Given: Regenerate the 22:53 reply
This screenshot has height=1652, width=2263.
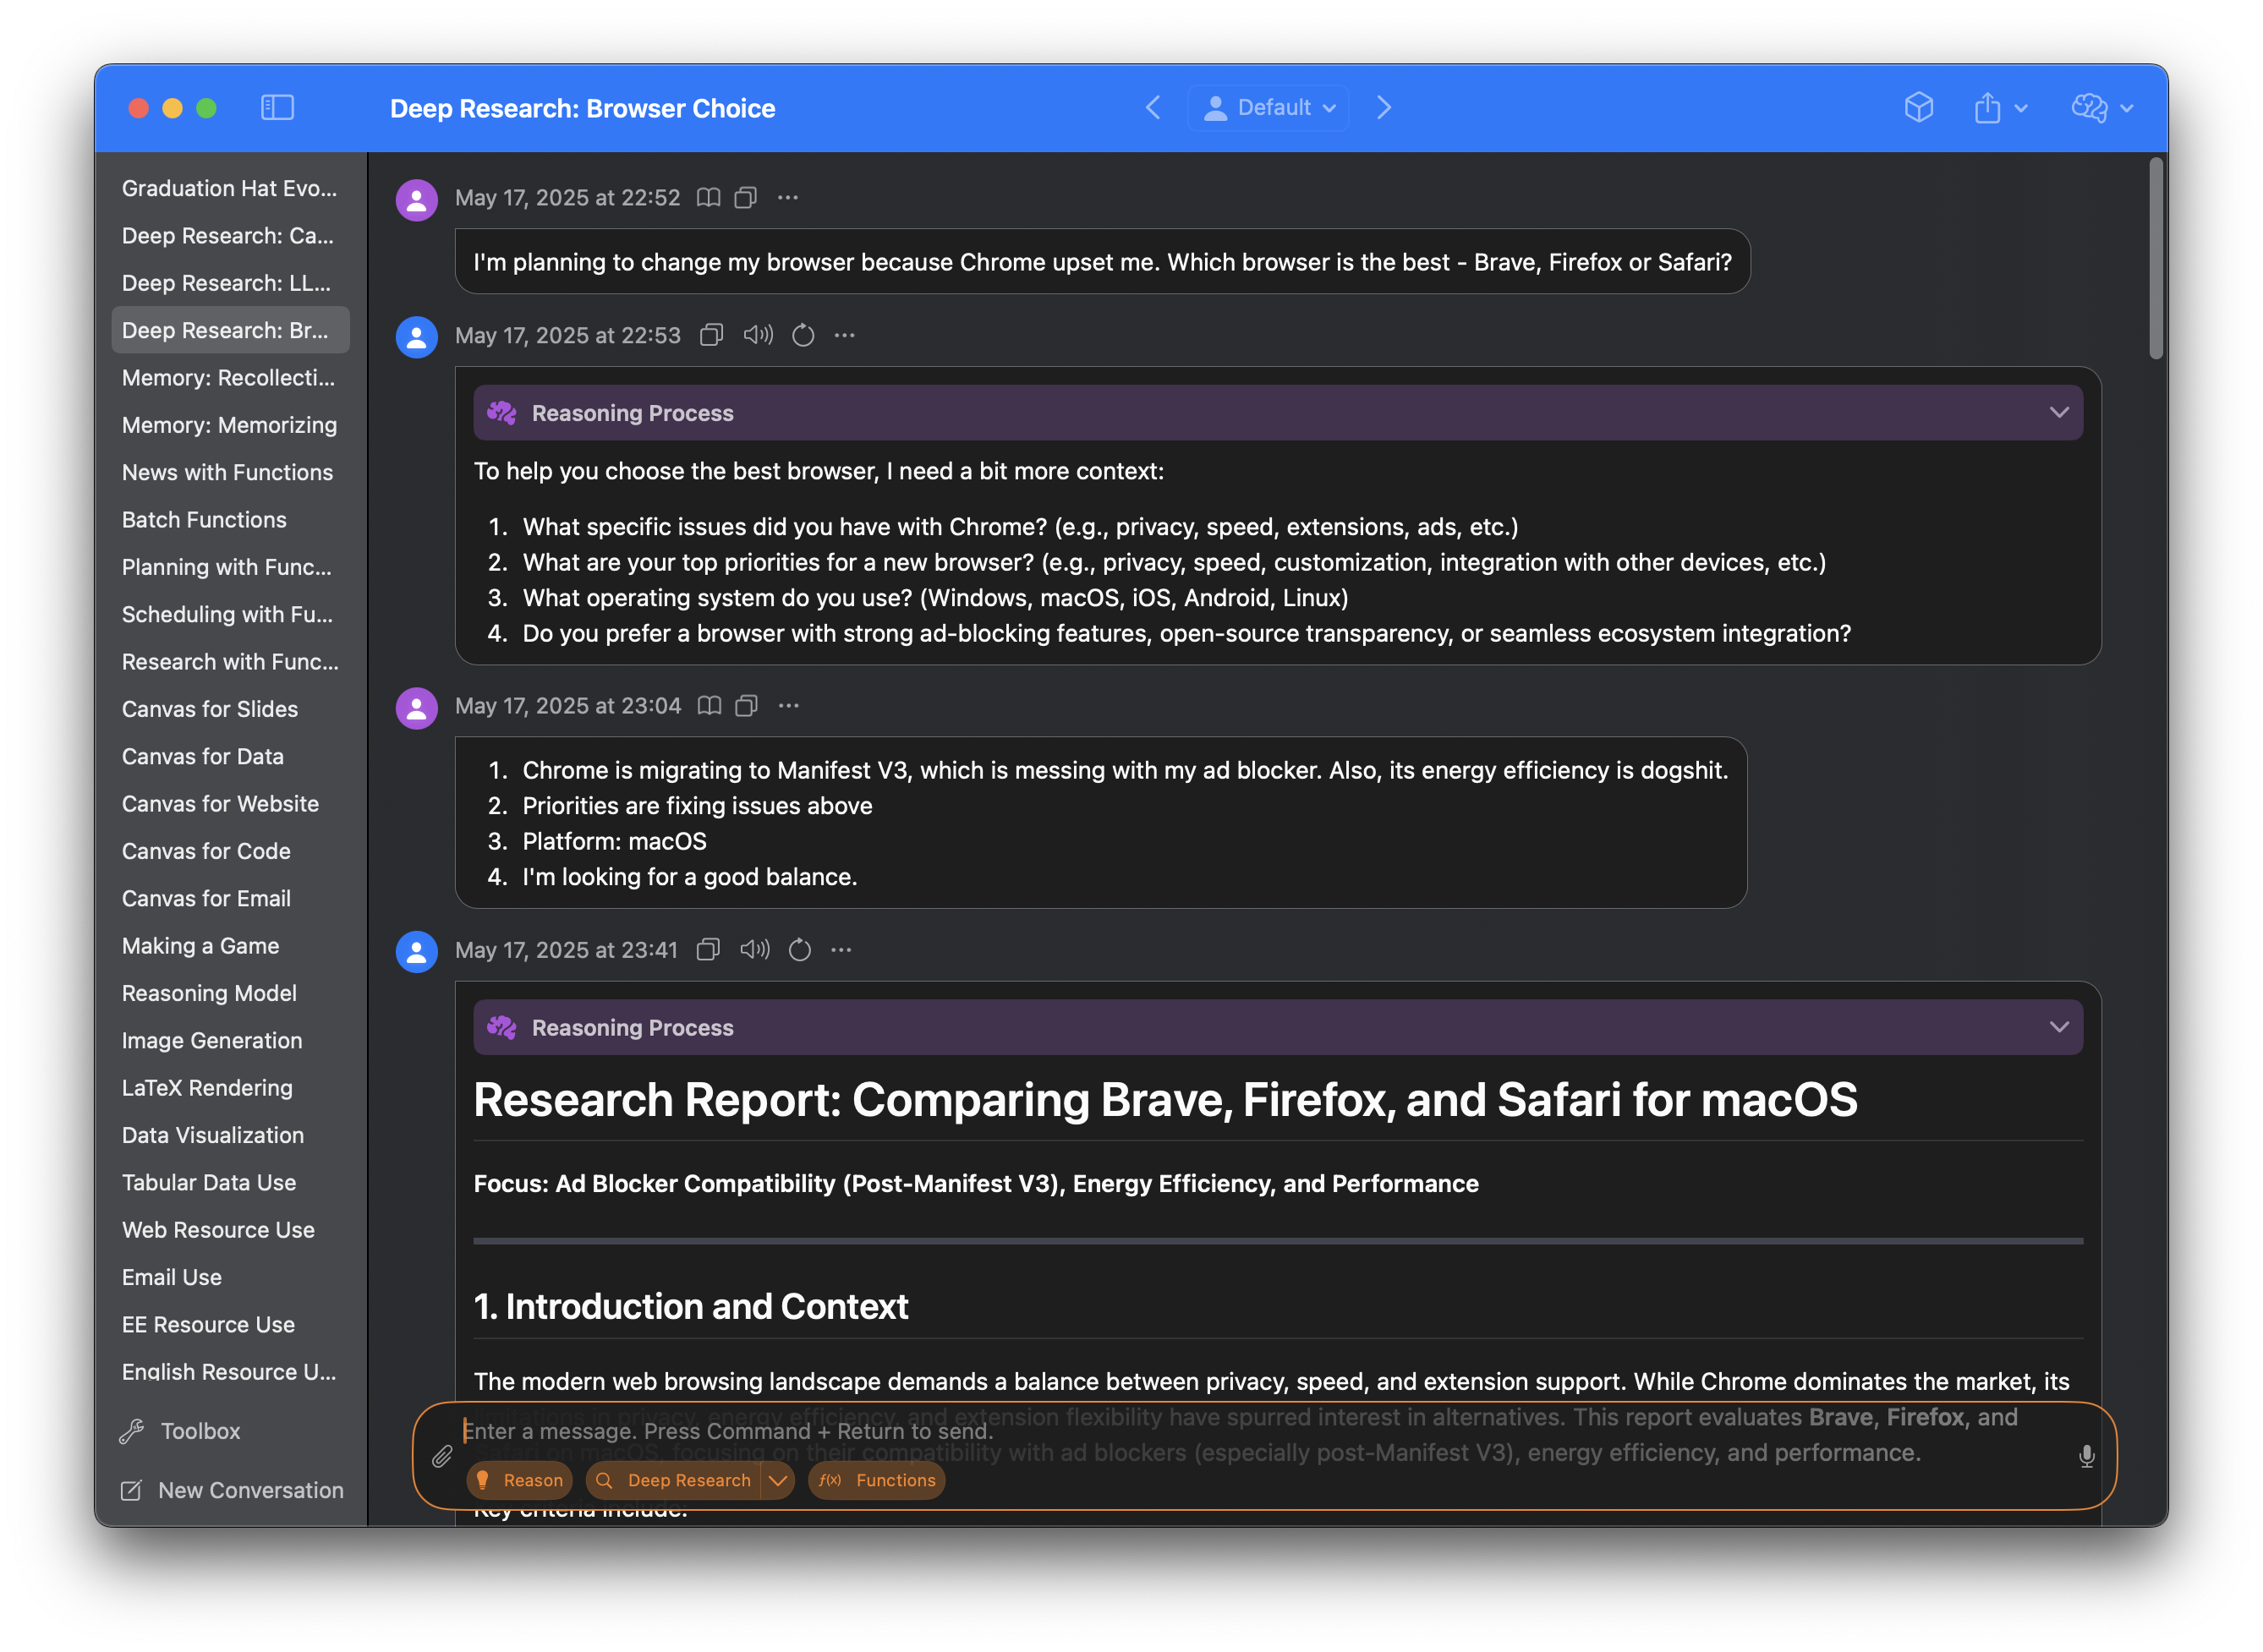Looking at the screenshot, I should coord(803,335).
